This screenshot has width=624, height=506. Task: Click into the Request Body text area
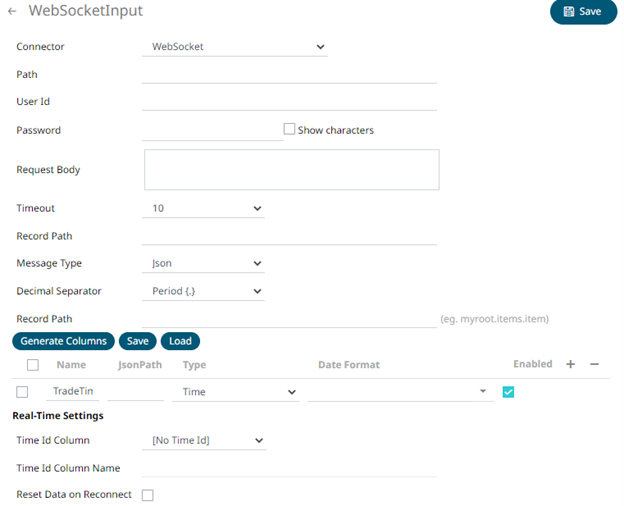click(x=291, y=170)
